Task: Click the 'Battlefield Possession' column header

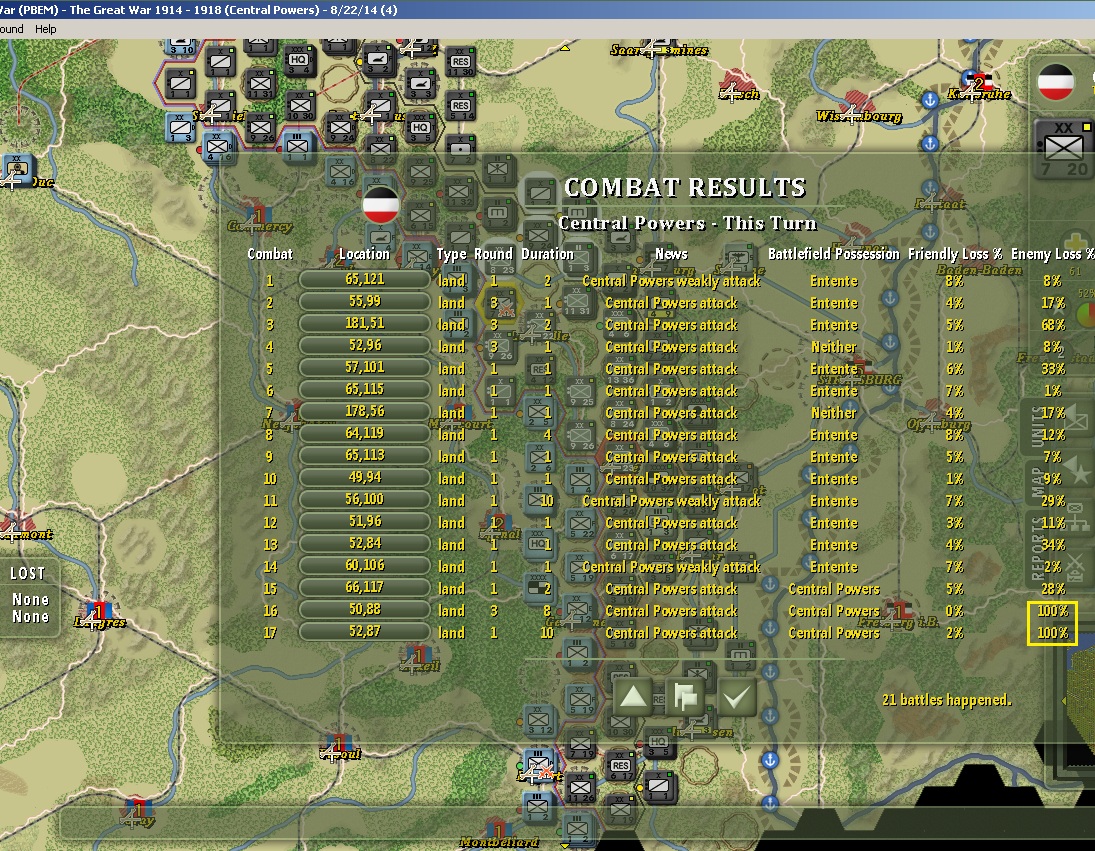Action: [833, 254]
